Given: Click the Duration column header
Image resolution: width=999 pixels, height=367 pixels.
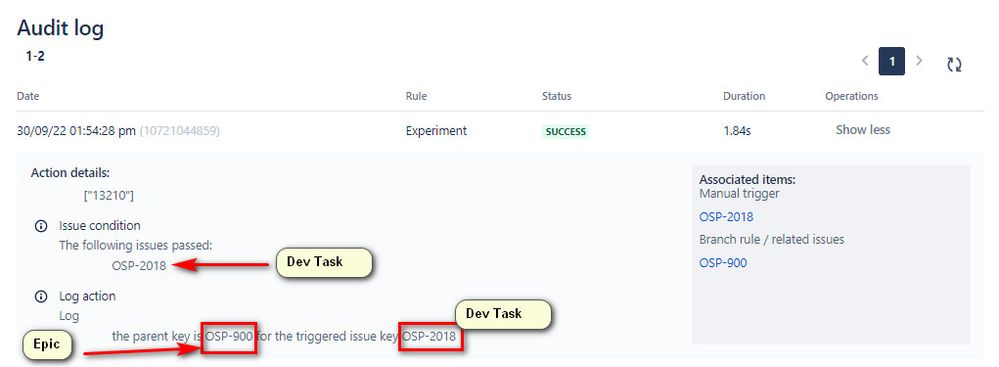Looking at the screenshot, I should 744,96.
